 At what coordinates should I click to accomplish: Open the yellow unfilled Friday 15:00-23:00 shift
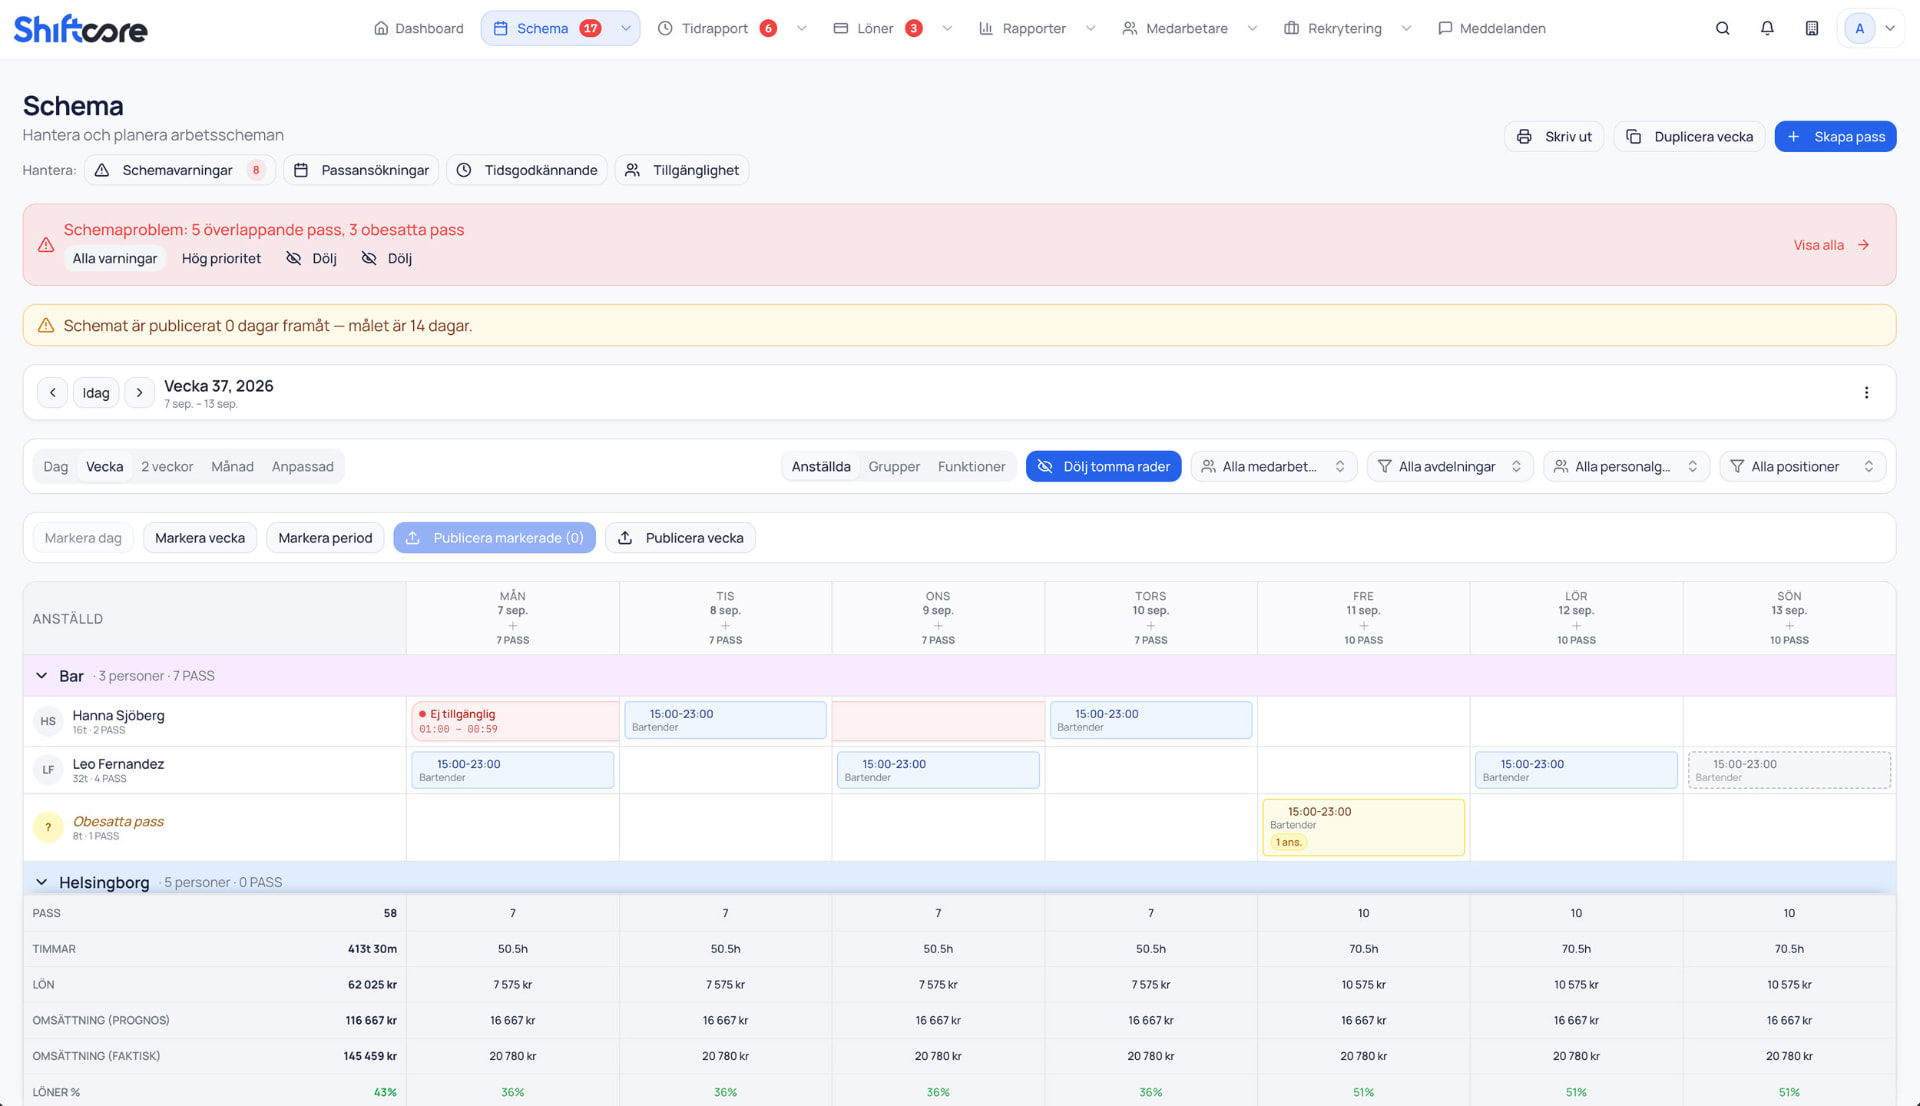pos(1363,827)
